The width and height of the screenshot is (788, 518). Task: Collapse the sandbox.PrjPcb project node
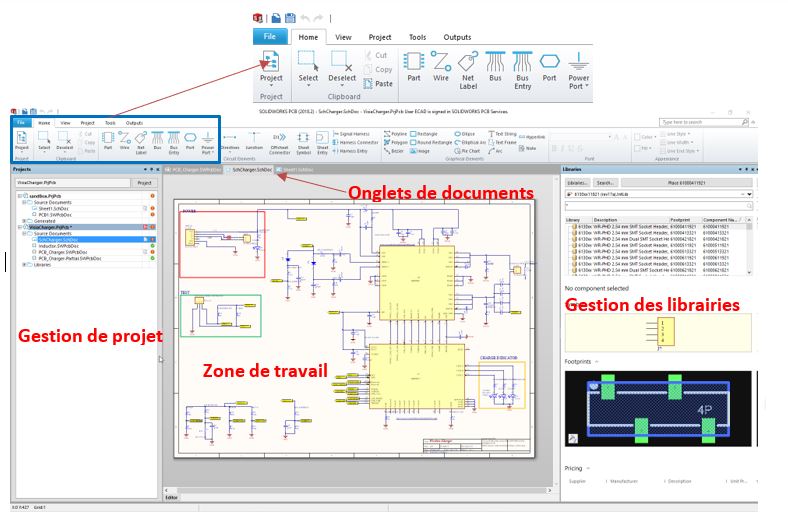(20, 196)
